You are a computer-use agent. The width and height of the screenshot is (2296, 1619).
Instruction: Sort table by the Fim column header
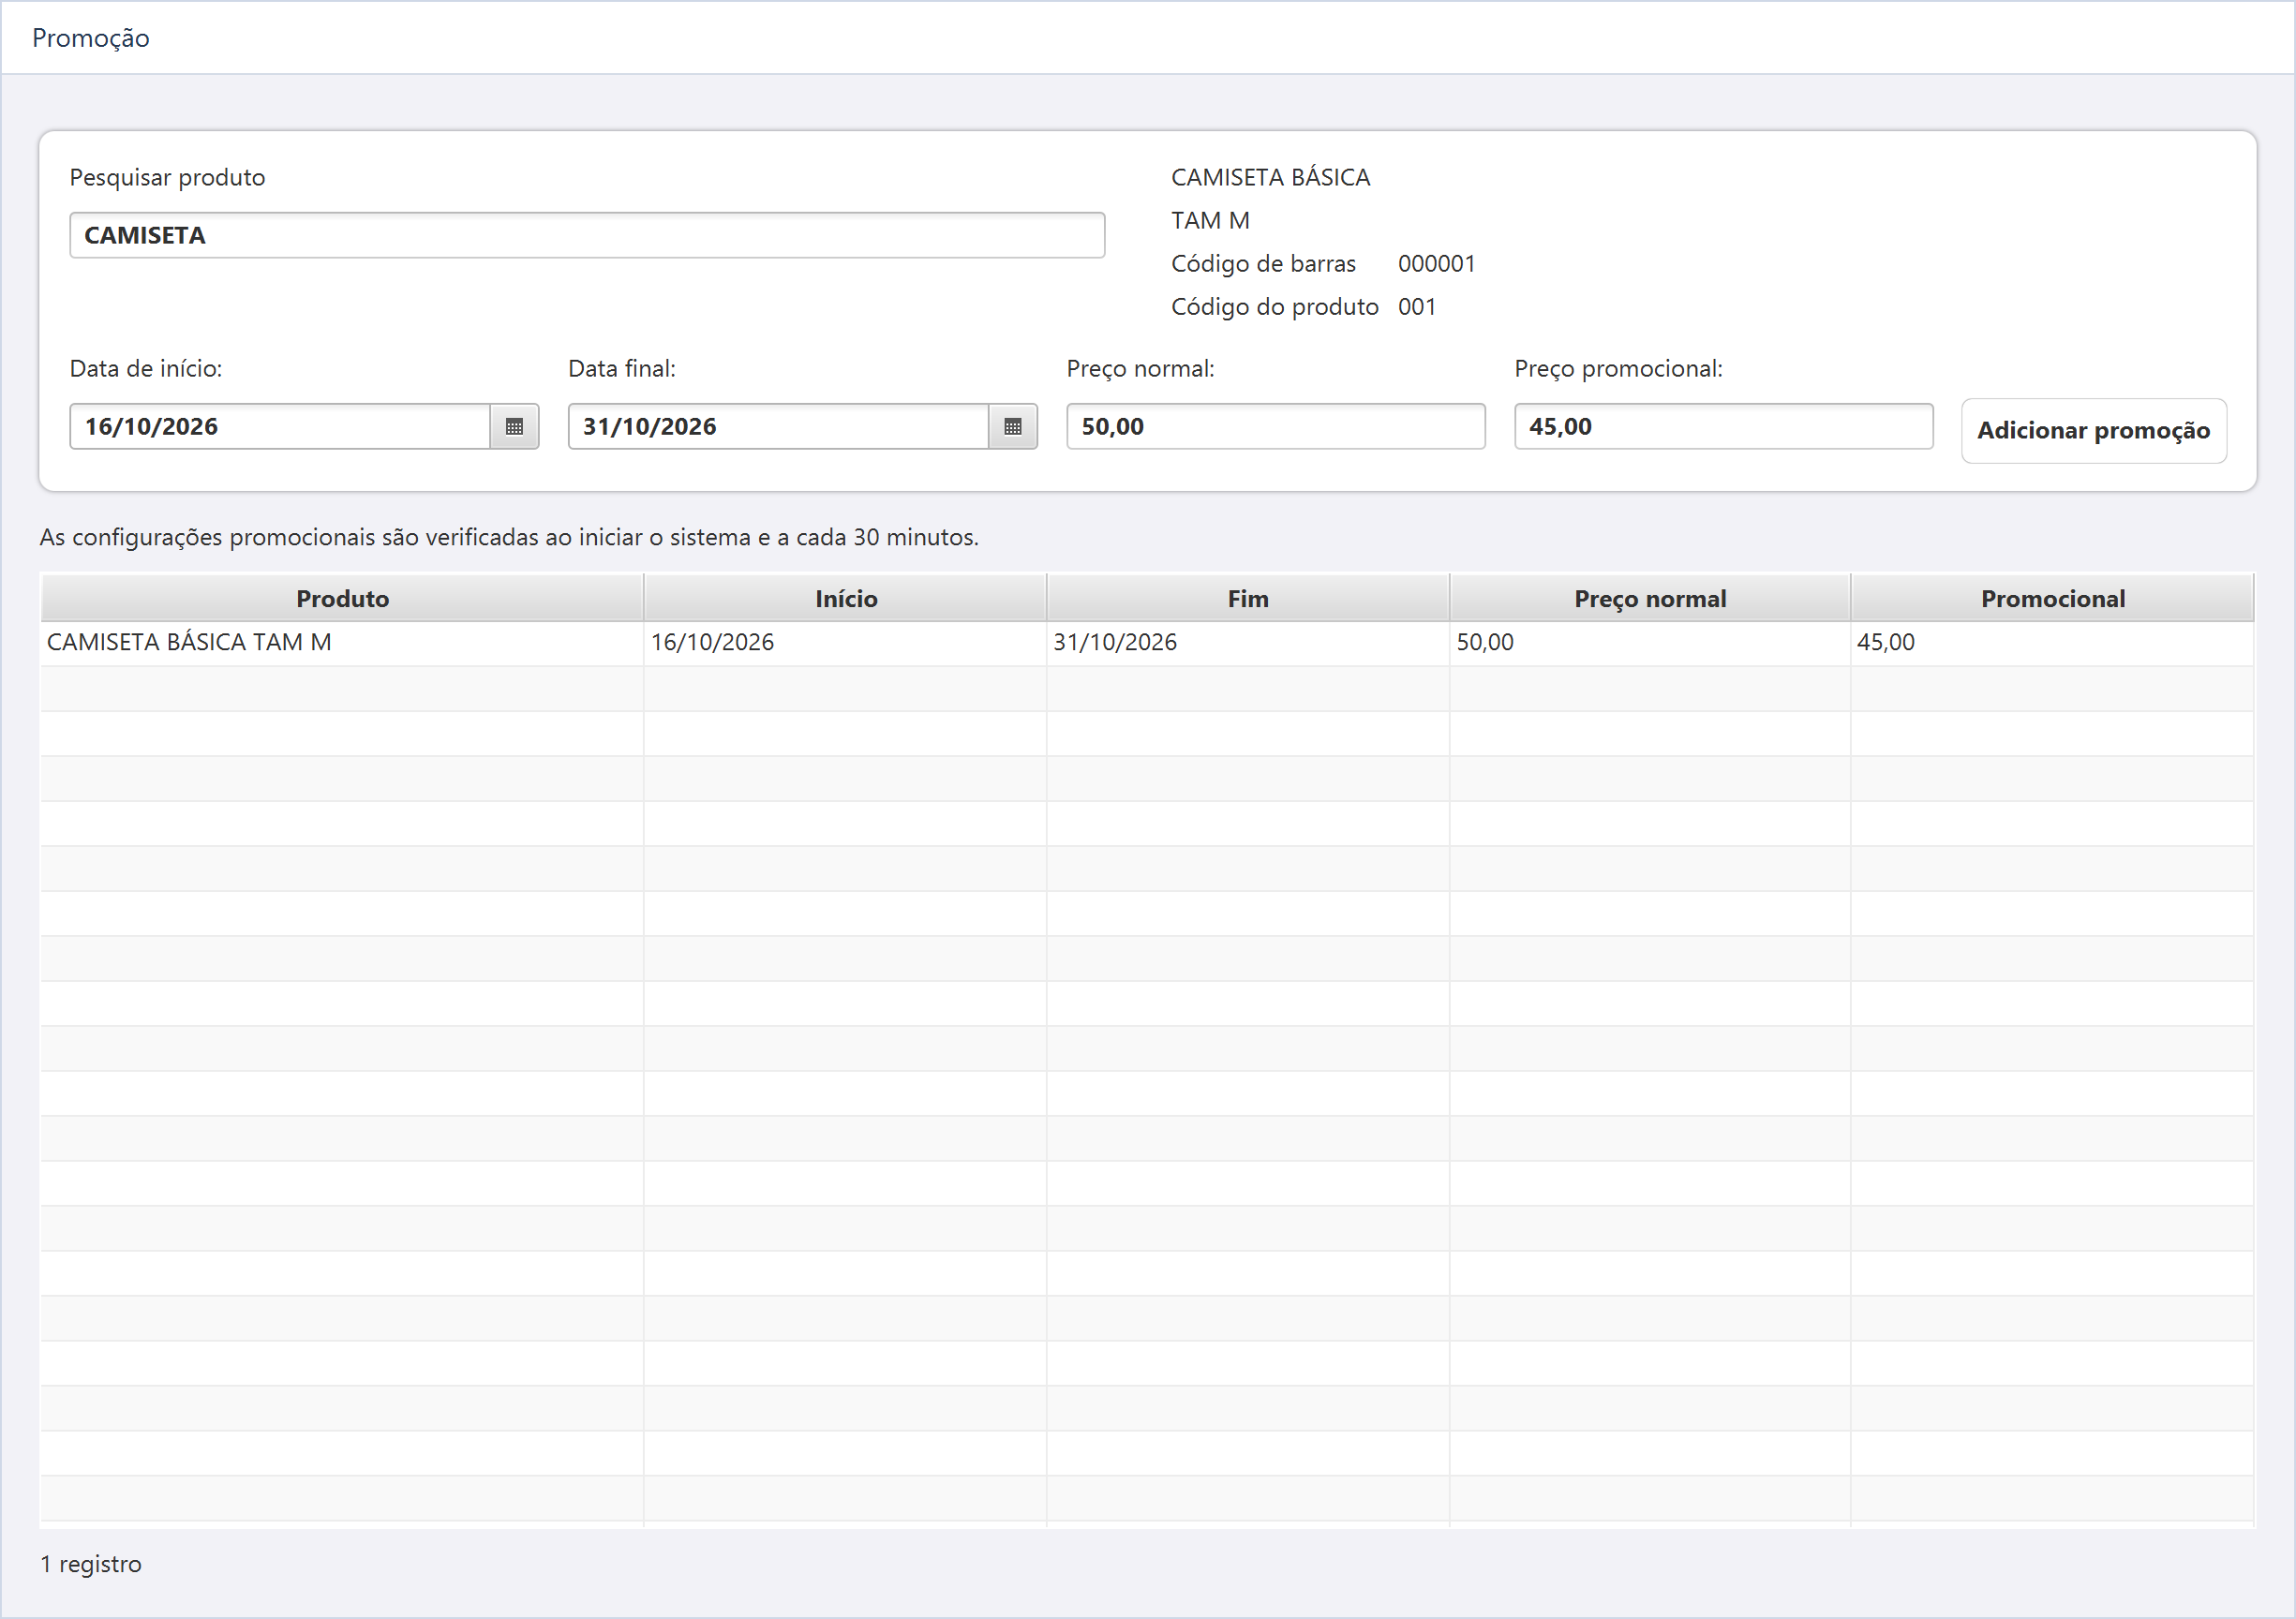(1248, 598)
